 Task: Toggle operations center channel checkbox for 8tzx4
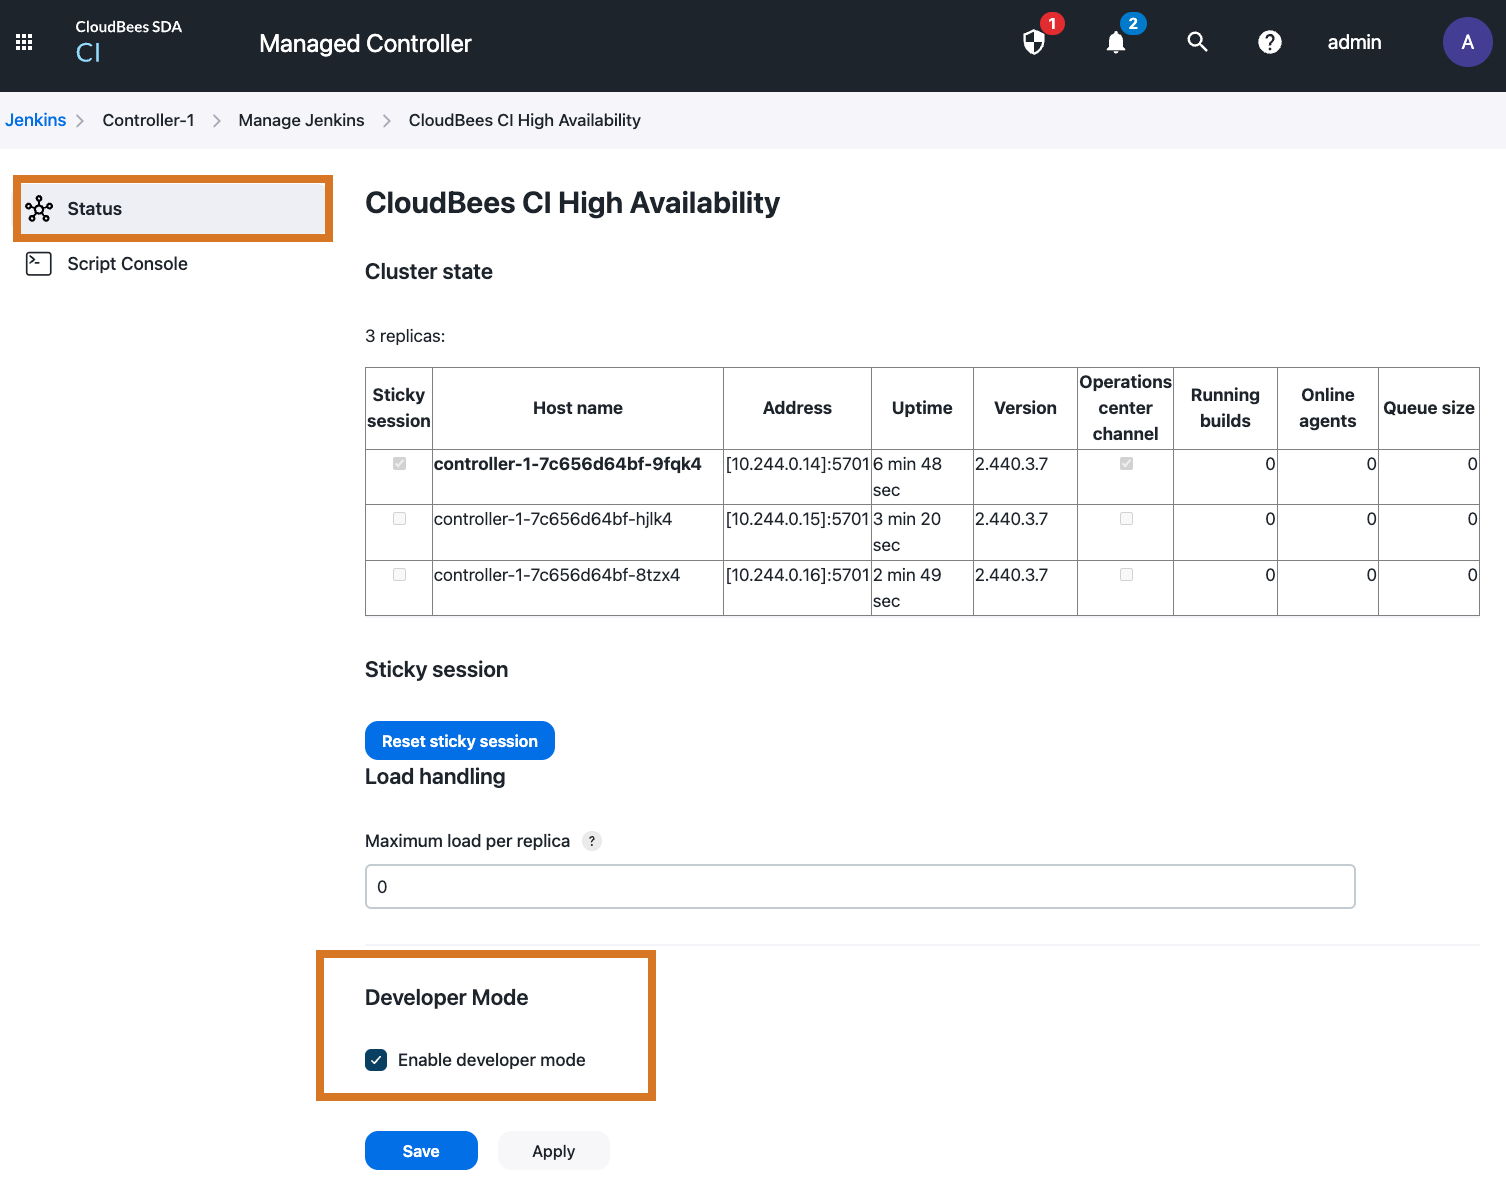pos(1126,575)
